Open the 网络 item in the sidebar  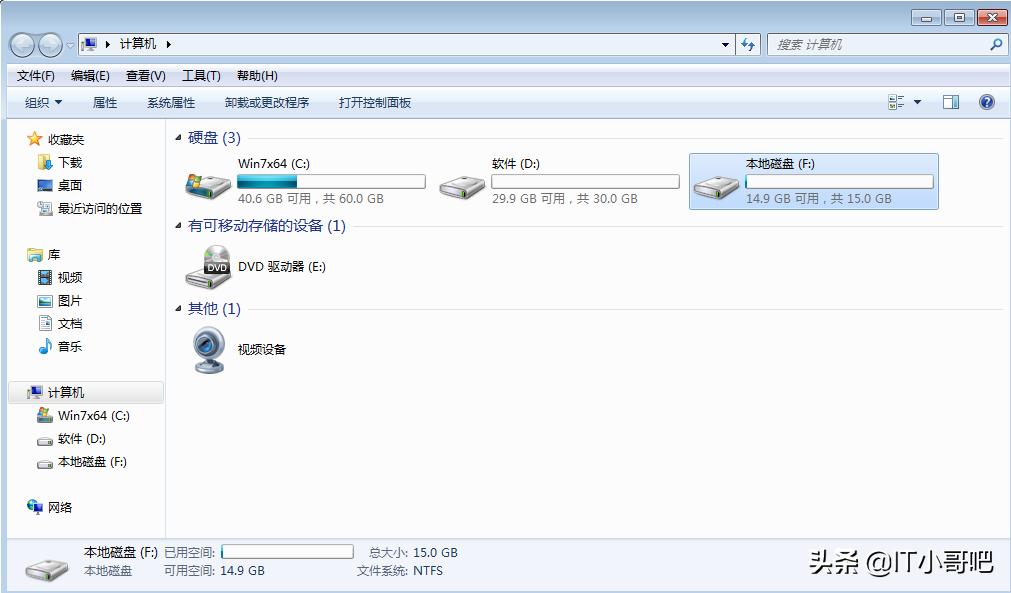(x=61, y=507)
